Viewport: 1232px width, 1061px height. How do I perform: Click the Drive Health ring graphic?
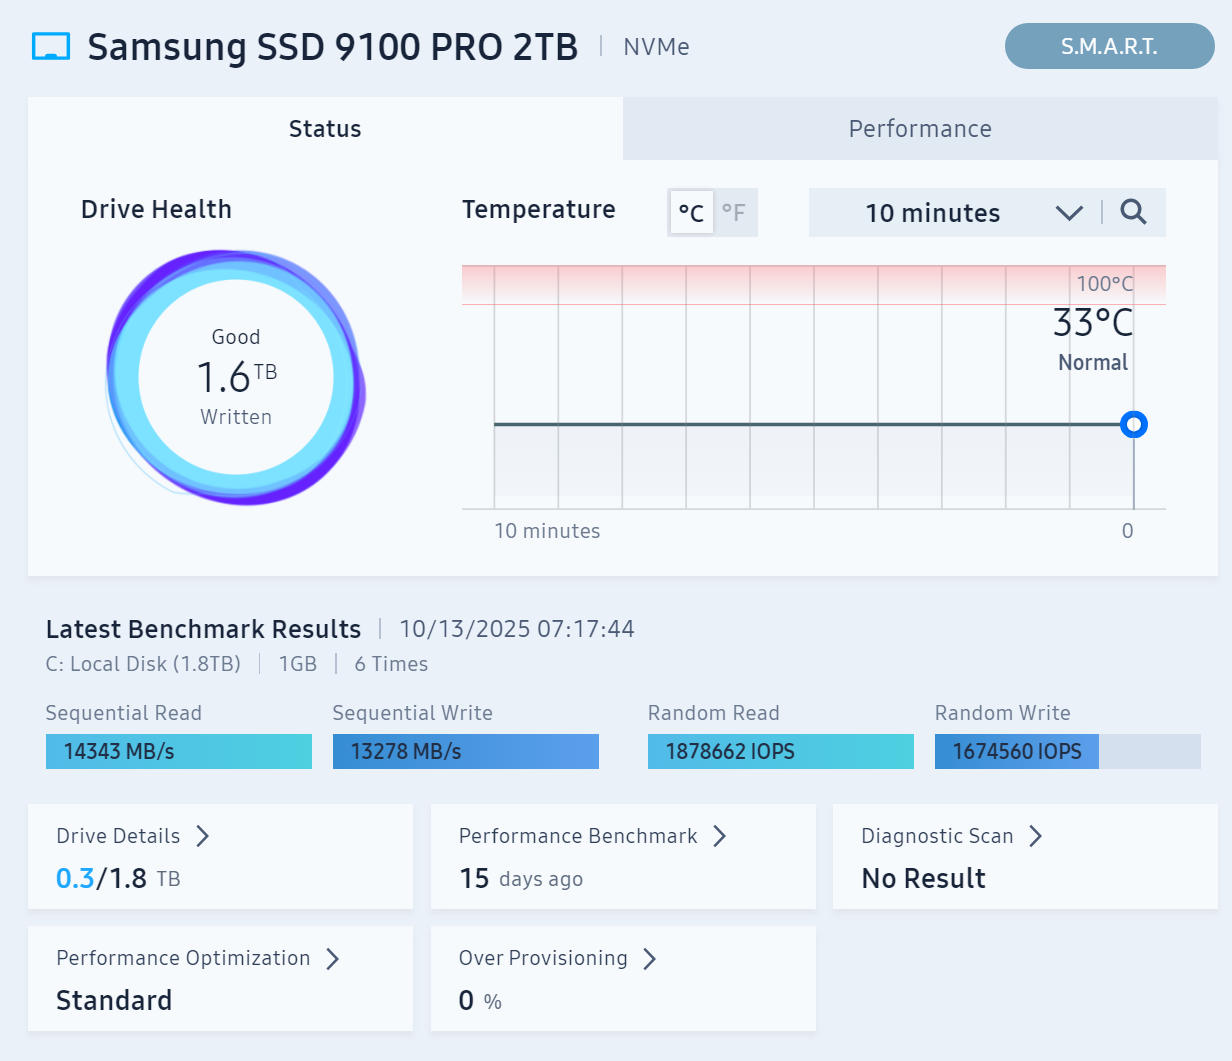(236, 377)
